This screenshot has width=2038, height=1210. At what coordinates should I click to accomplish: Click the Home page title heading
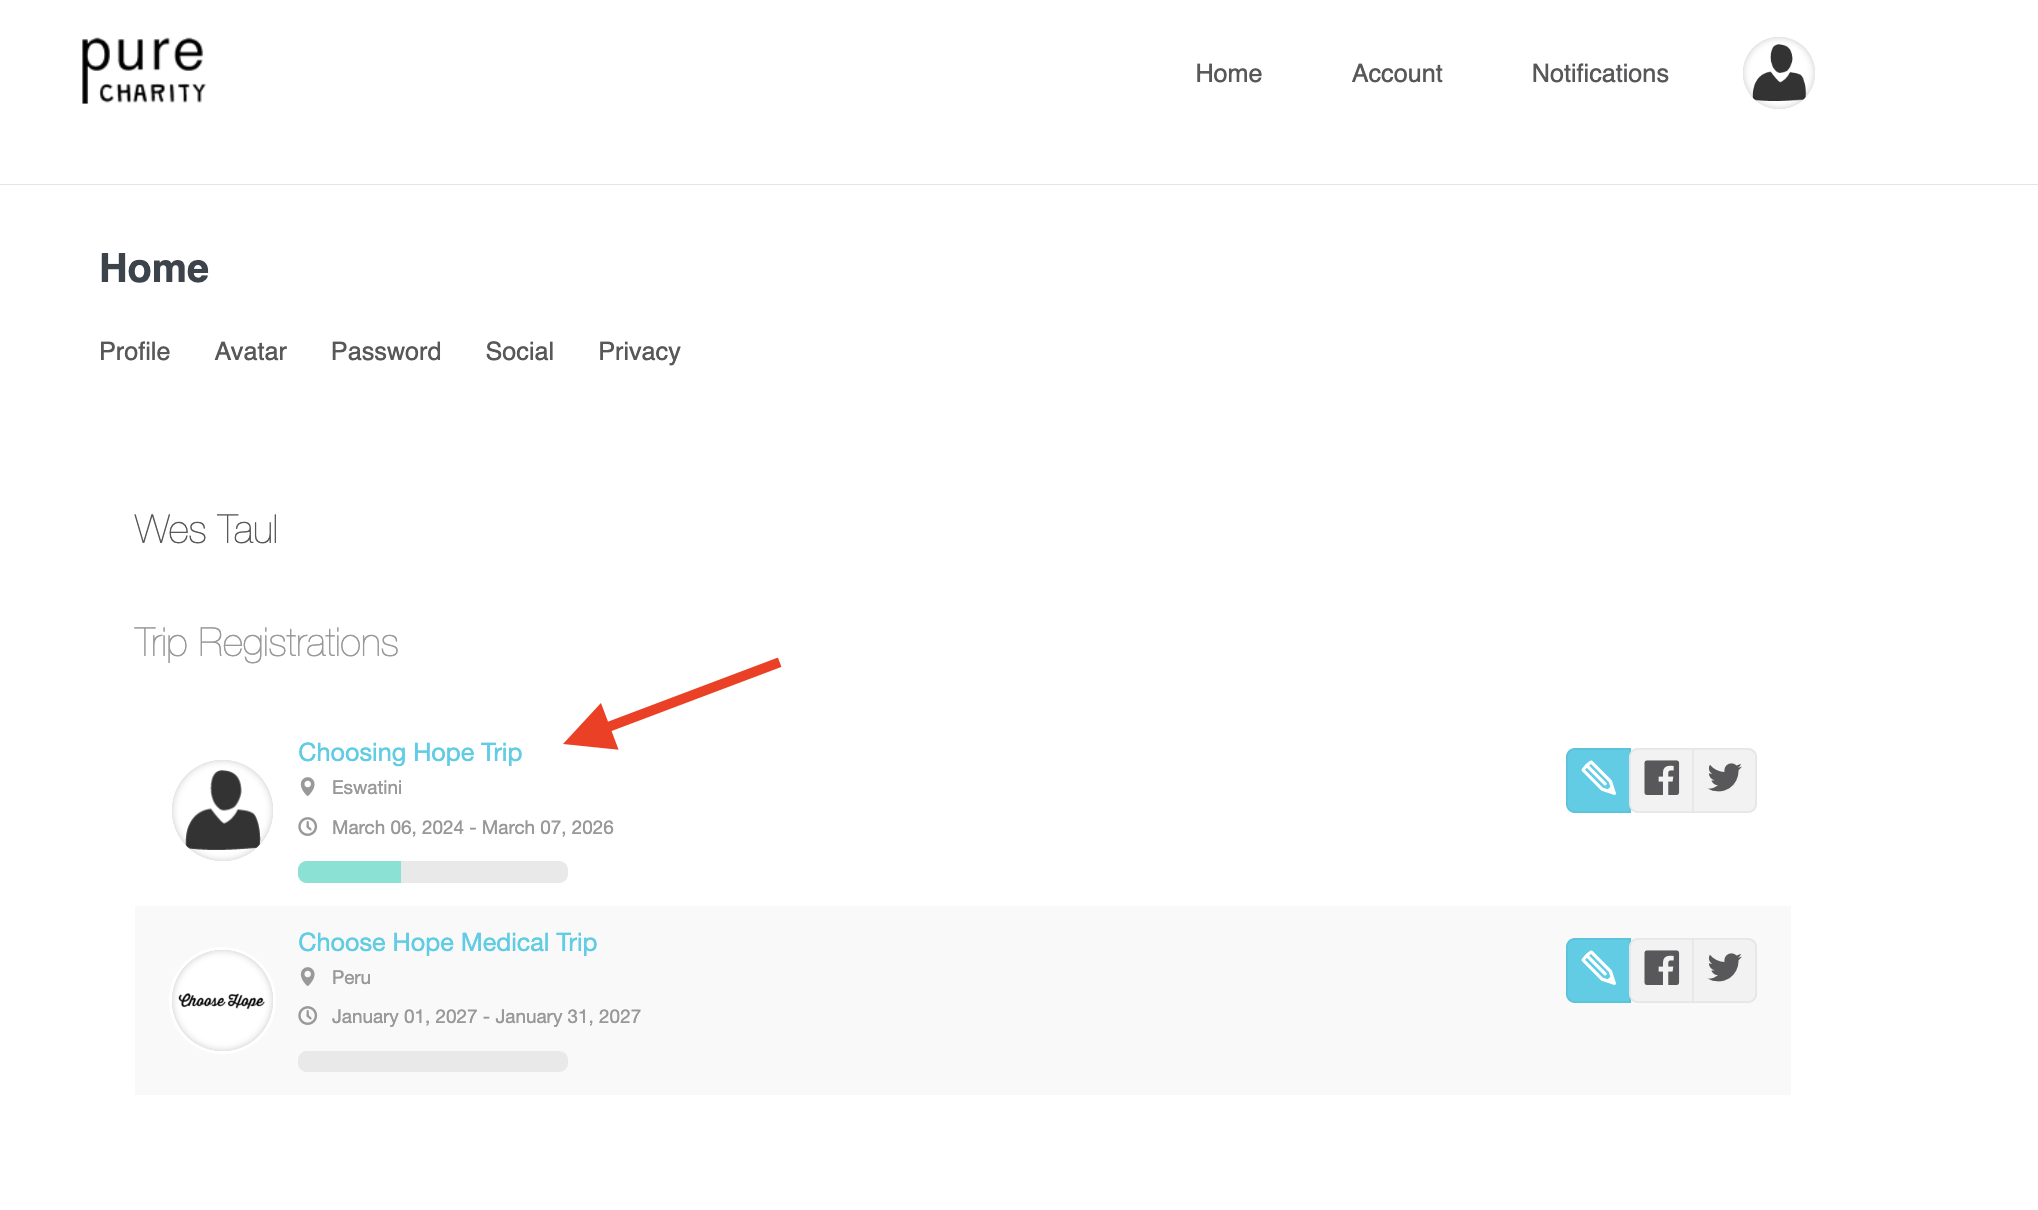coord(154,268)
